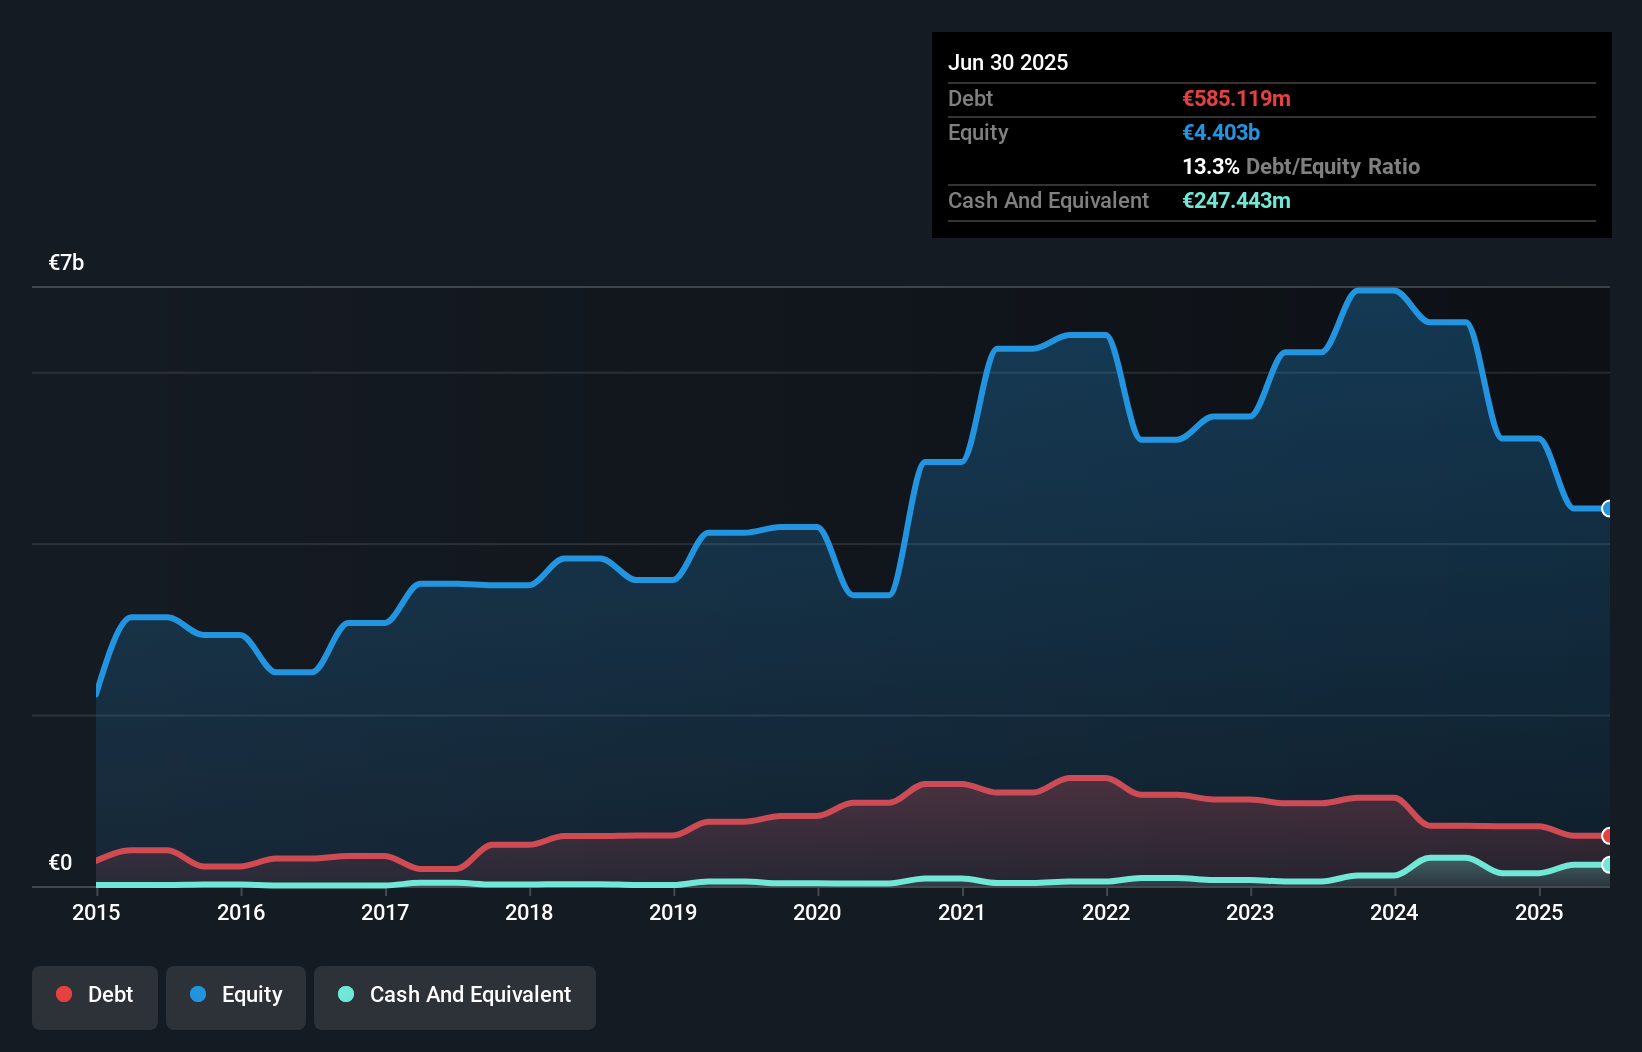Click the €7b y-axis label
The width and height of the screenshot is (1642, 1052).
click(x=67, y=263)
